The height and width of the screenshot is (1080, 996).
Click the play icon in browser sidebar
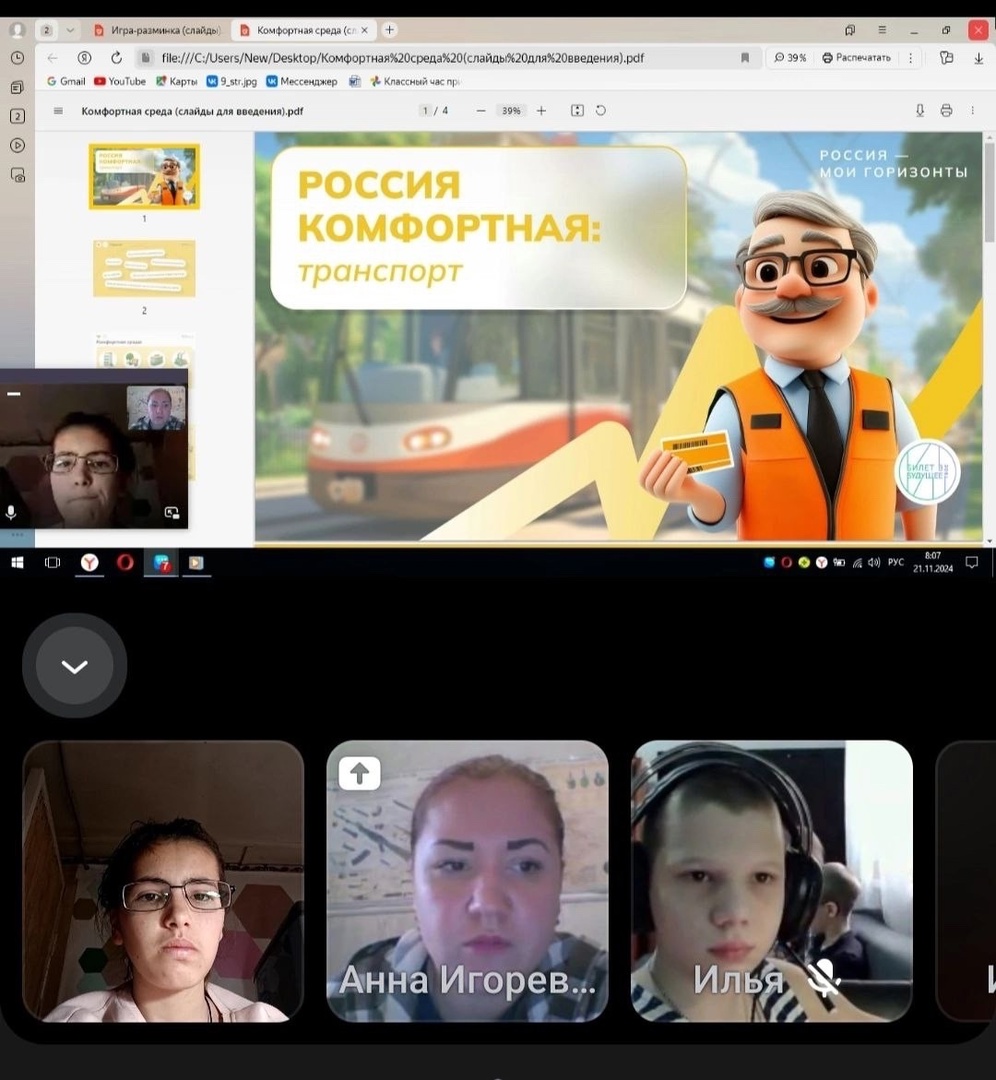pyautogui.click(x=17, y=145)
